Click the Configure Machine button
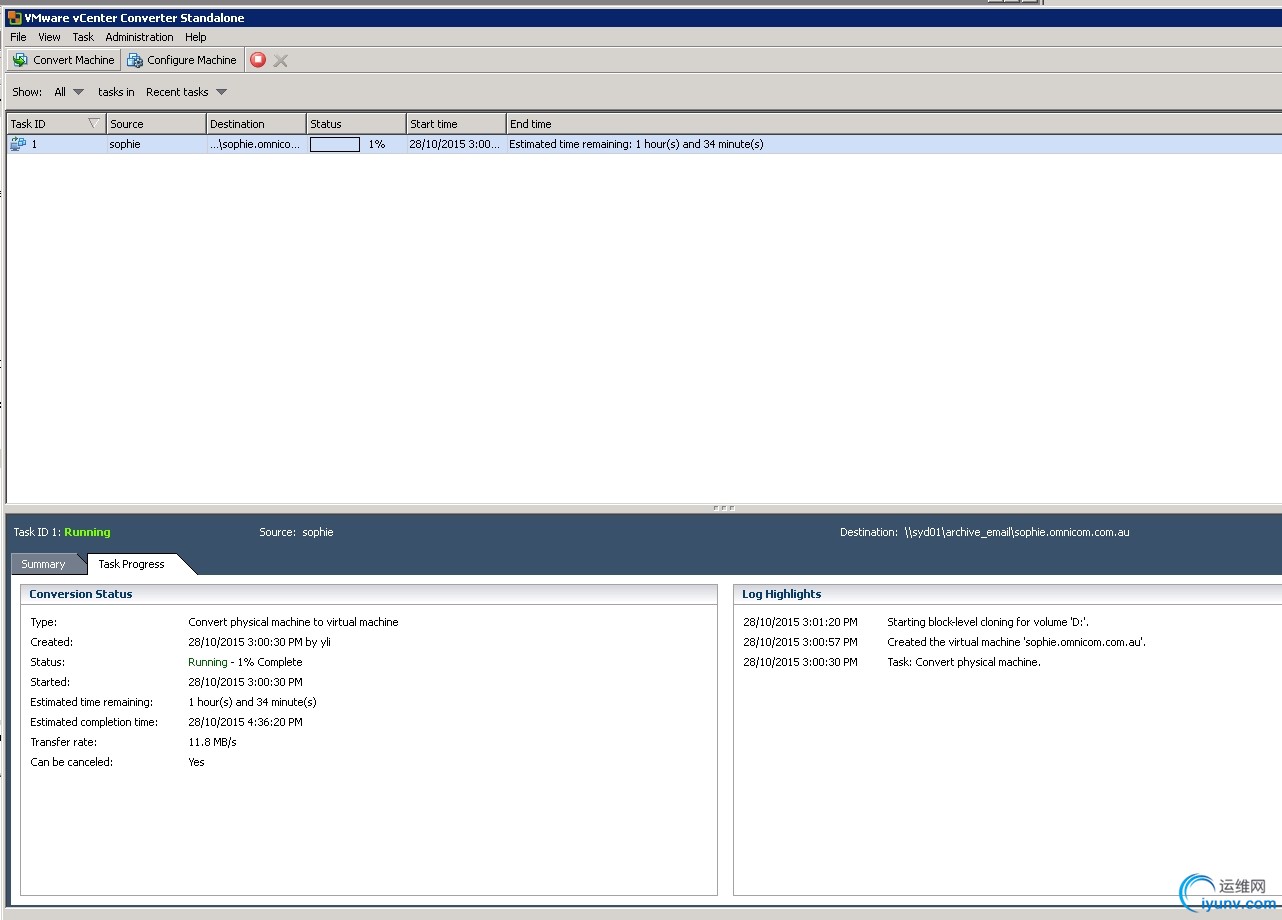Viewport: 1282px width, 920px height. tap(182, 60)
